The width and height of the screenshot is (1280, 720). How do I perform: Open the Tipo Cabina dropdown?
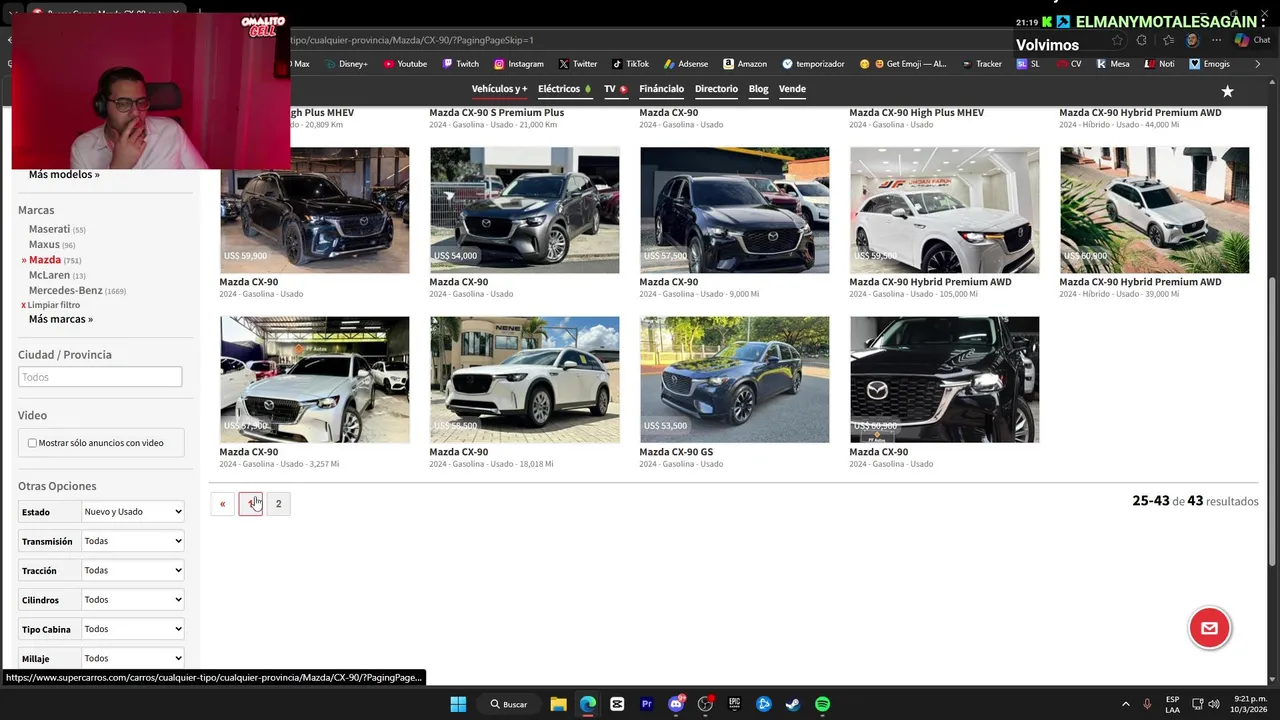click(133, 629)
